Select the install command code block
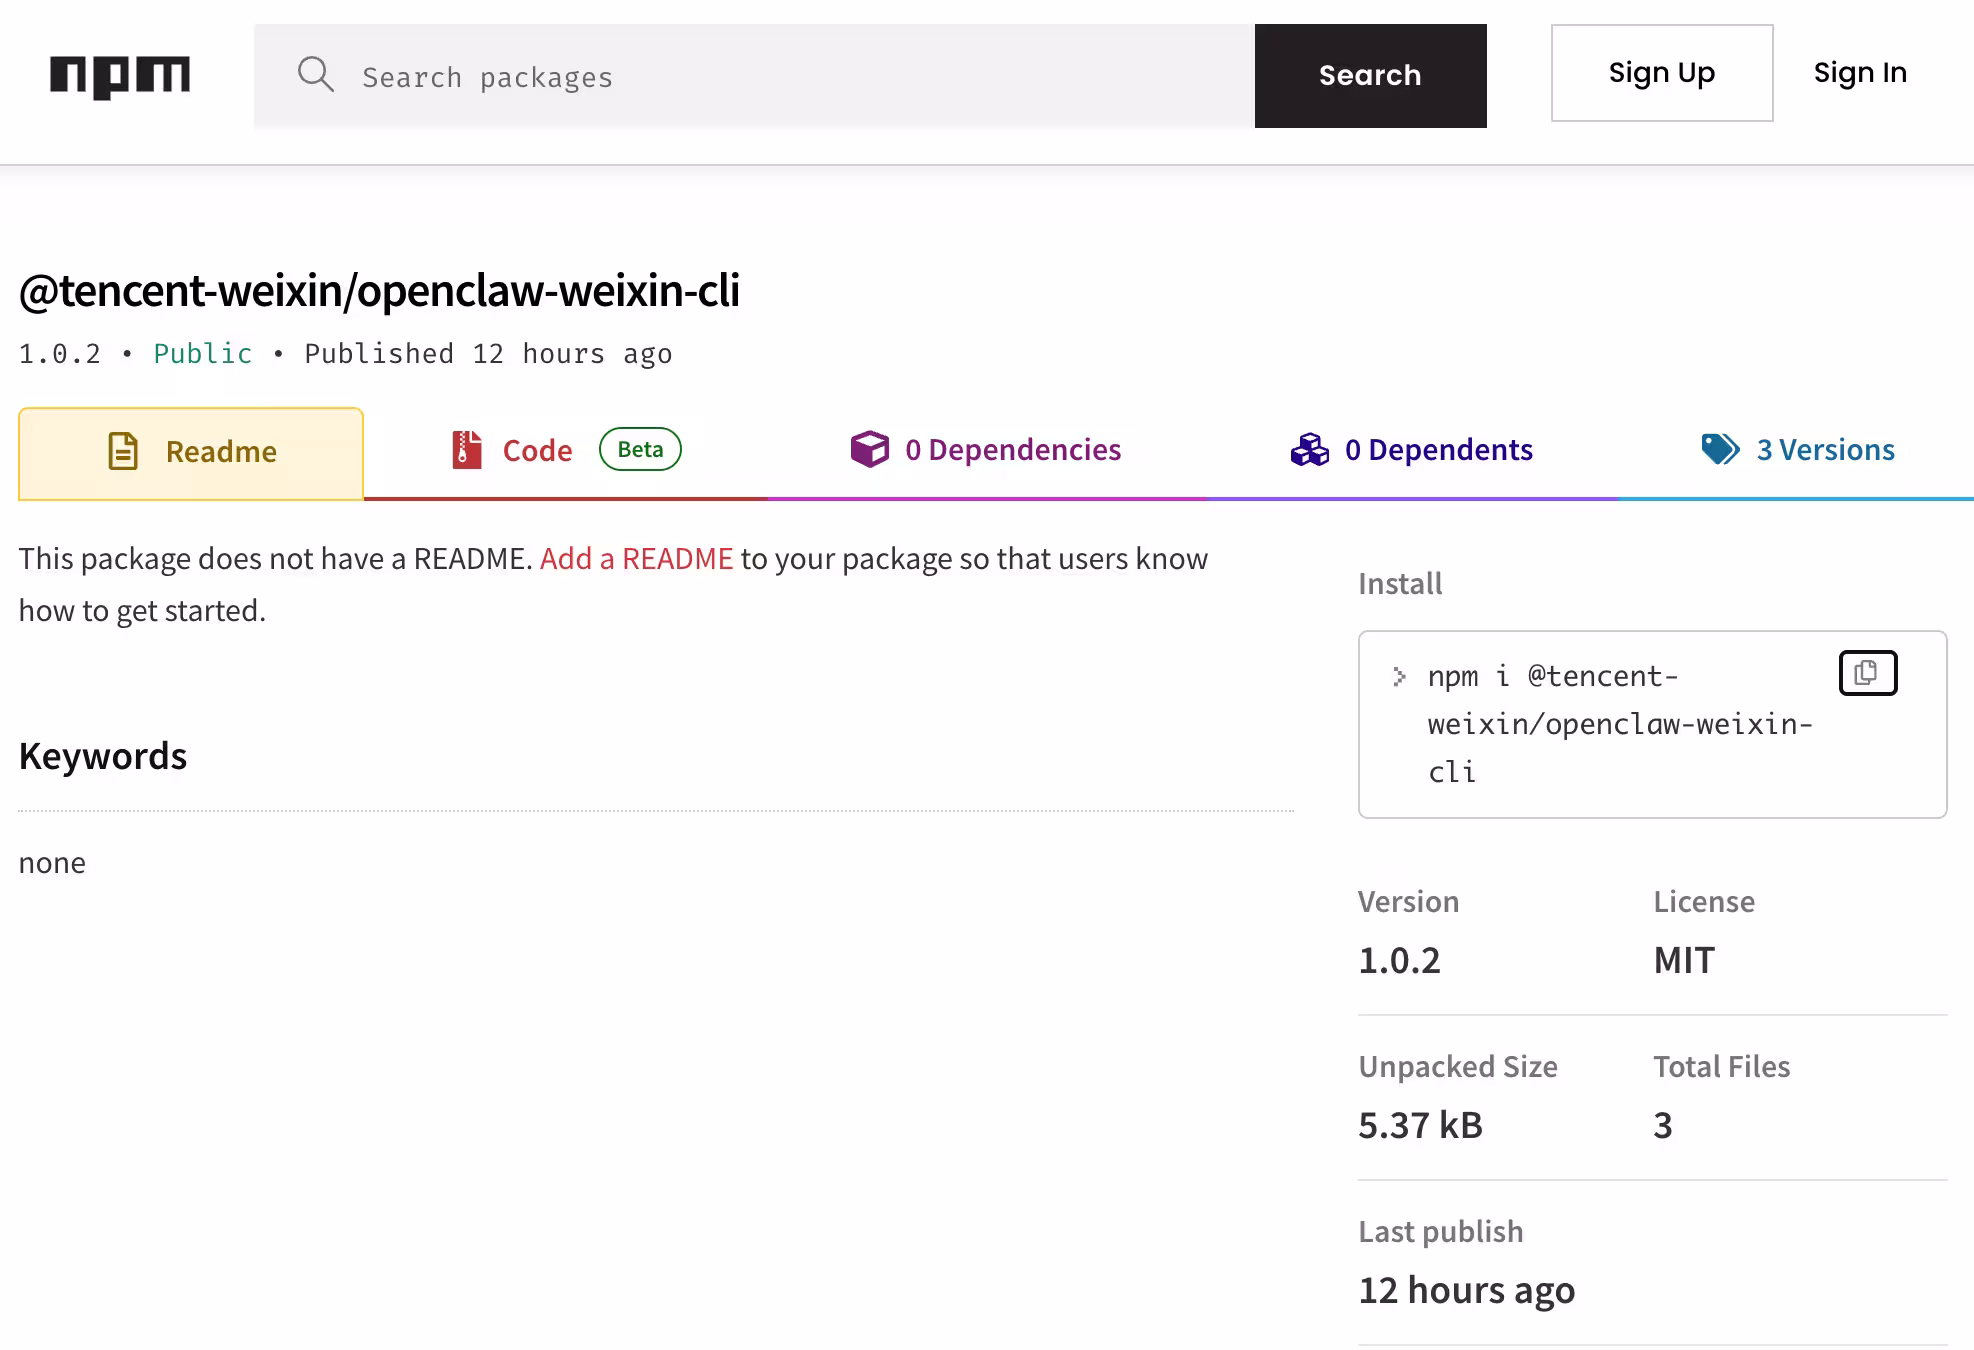 tap(1620, 723)
